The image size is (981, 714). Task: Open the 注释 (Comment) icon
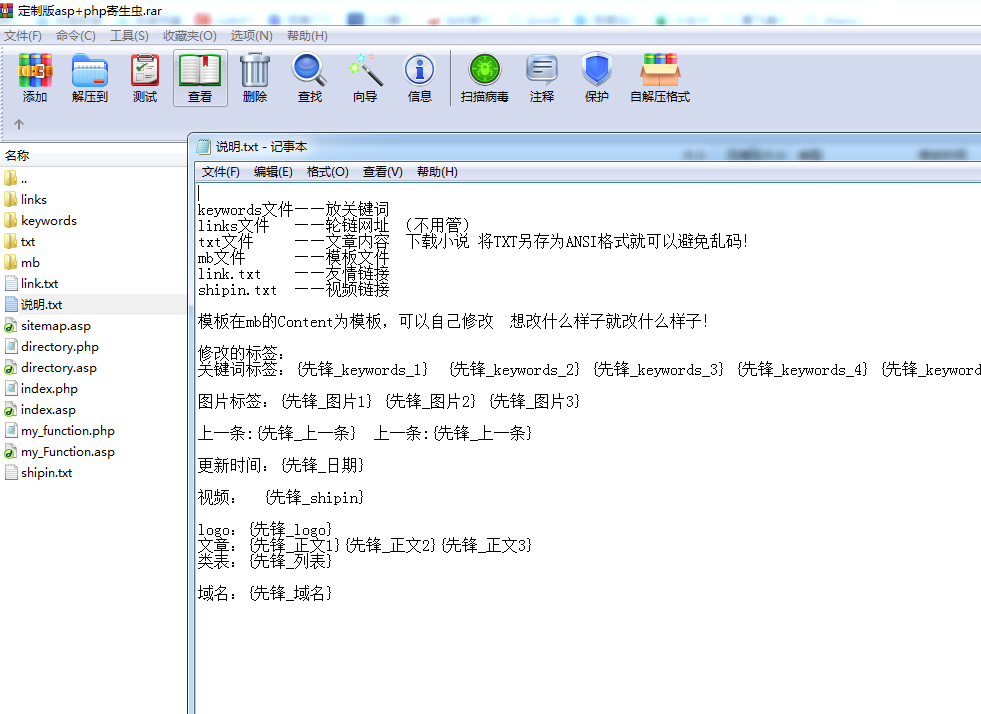coord(541,78)
